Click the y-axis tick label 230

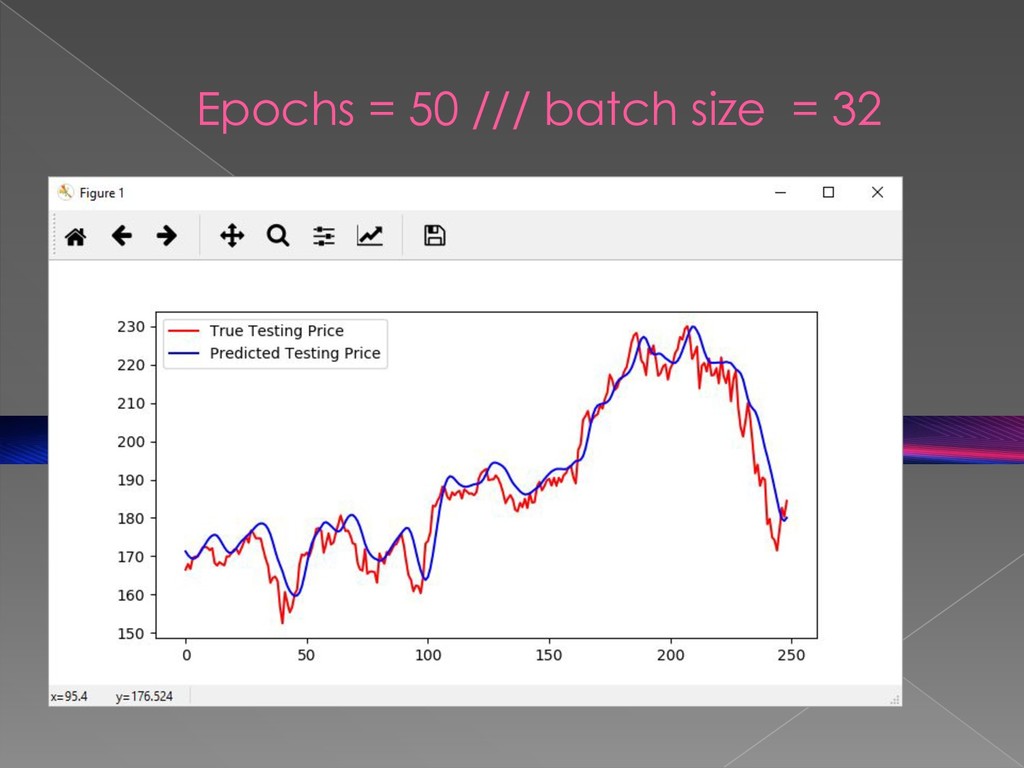[x=131, y=327]
